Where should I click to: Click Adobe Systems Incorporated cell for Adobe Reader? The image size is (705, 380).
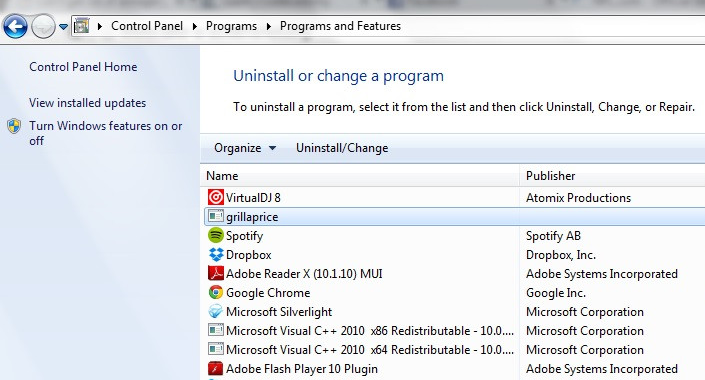(x=602, y=274)
